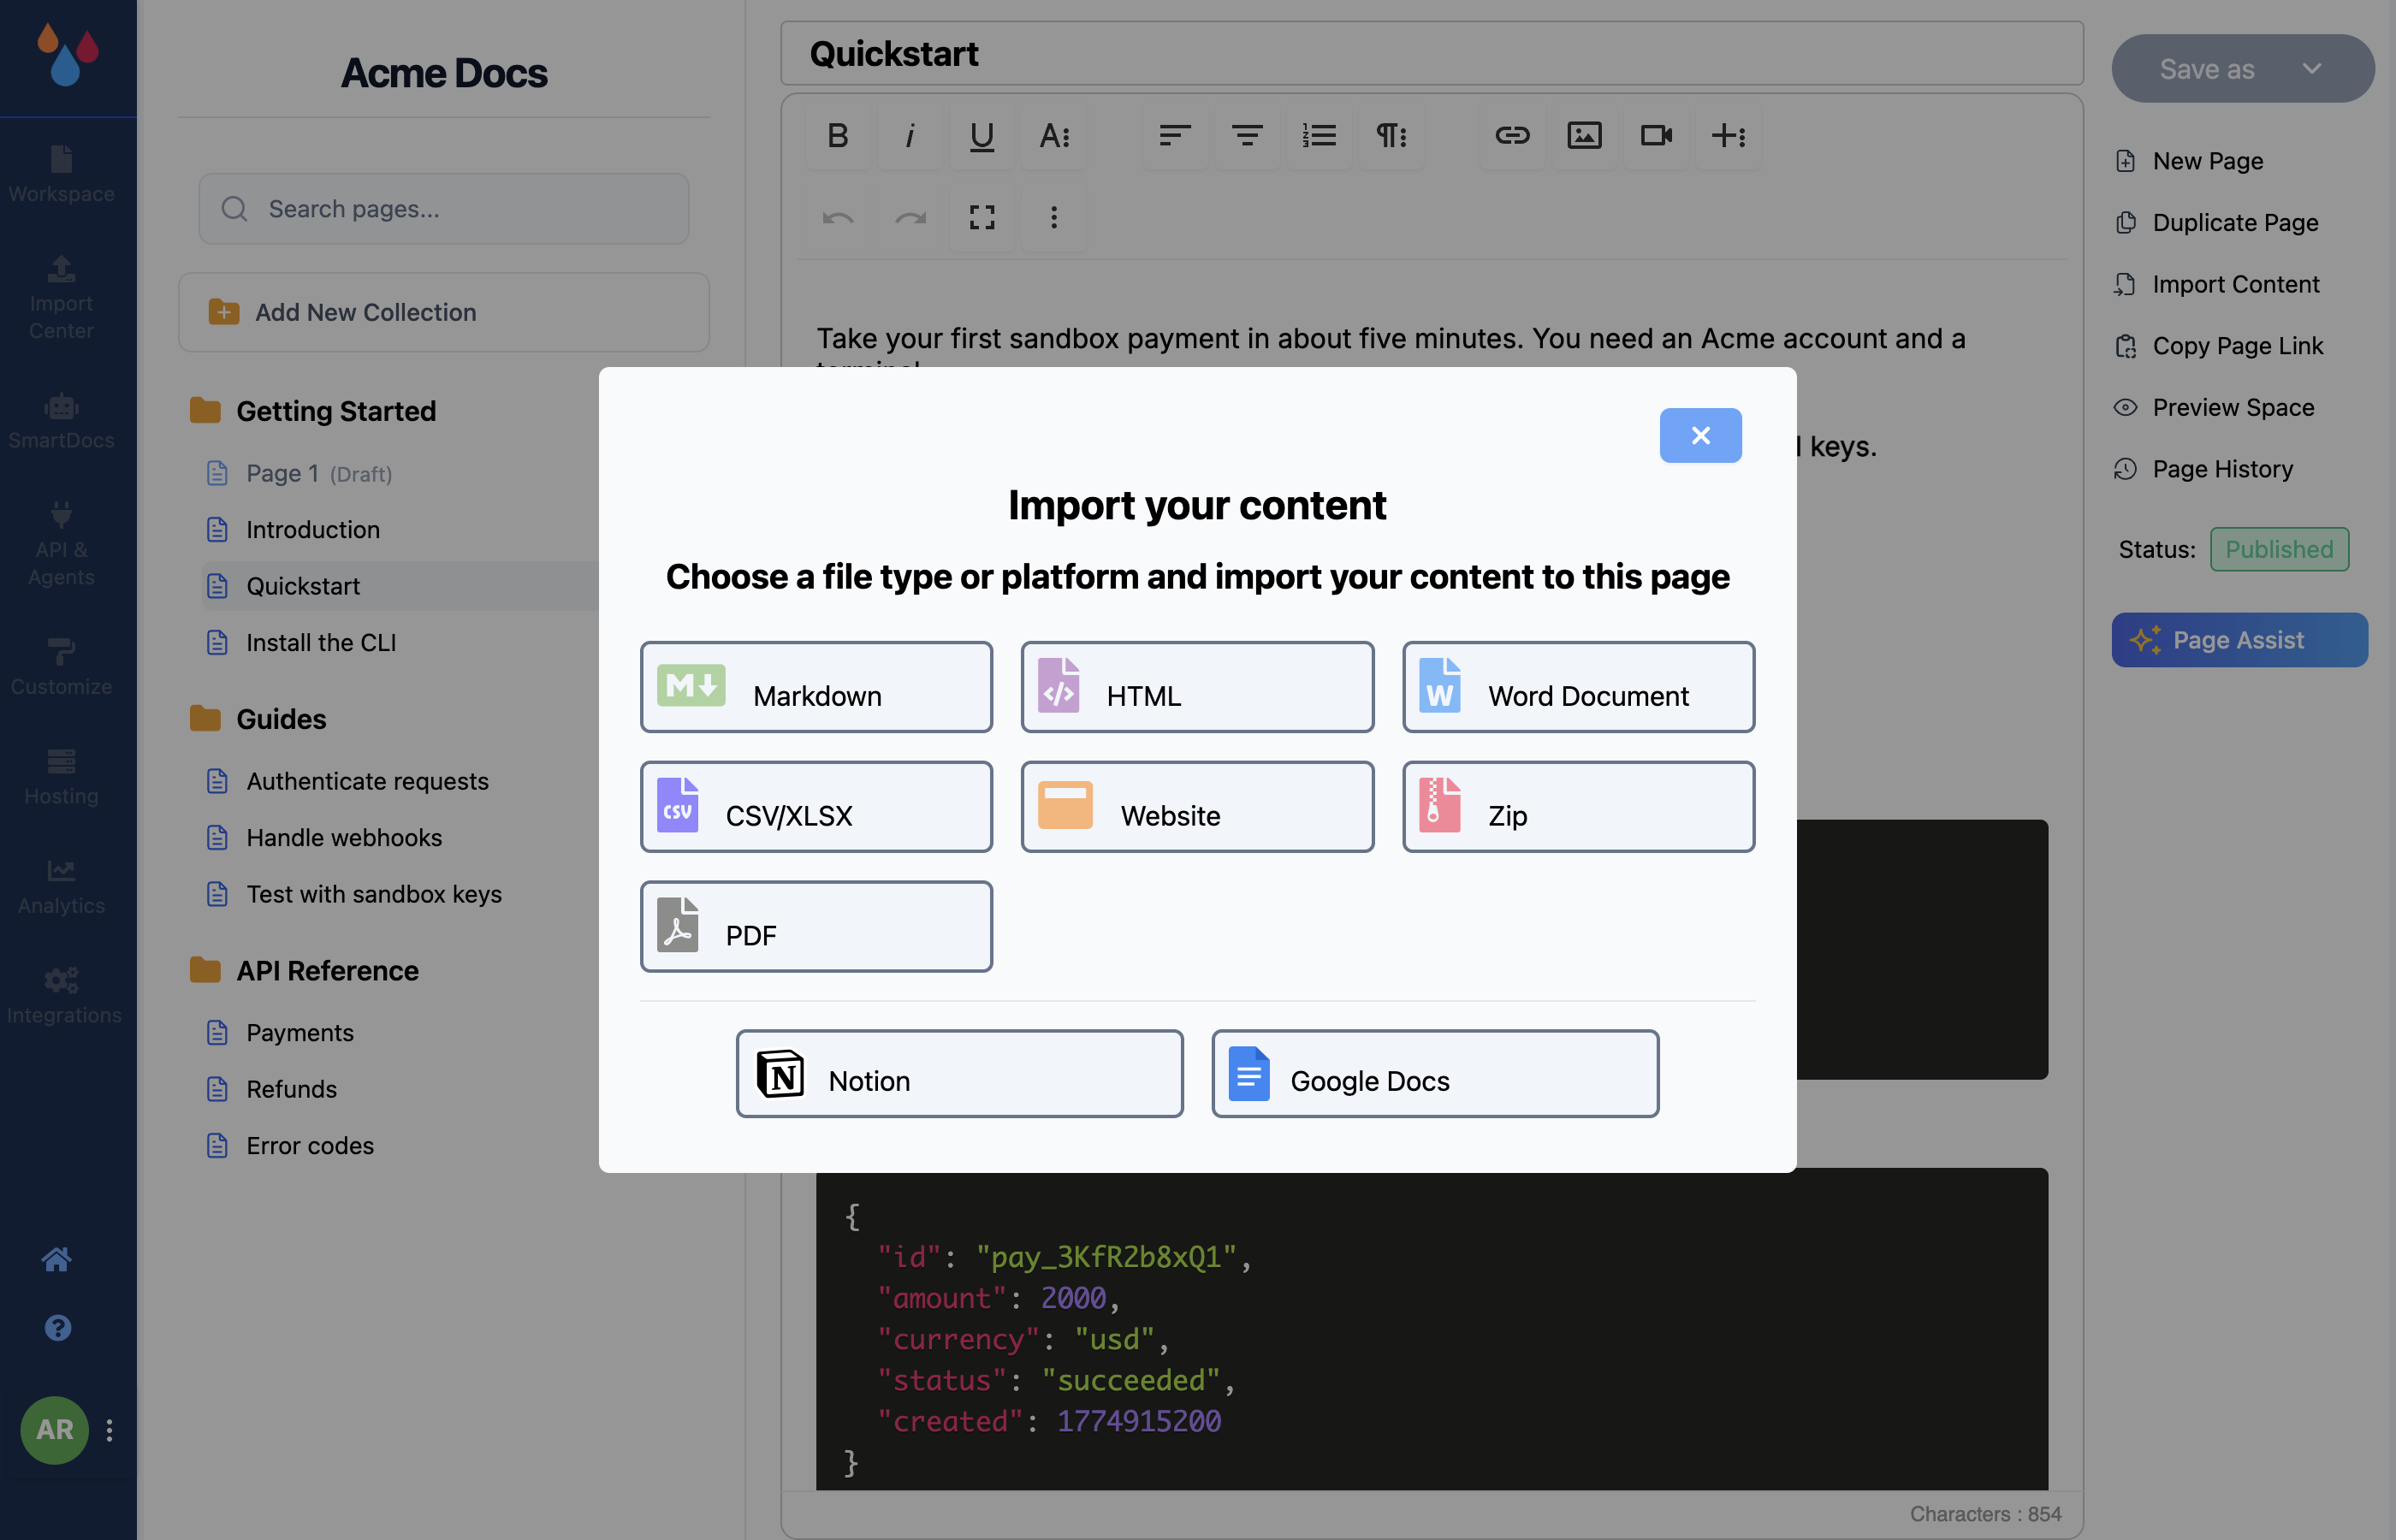The width and height of the screenshot is (2396, 1540).
Task: Open user menu three dots
Action: coord(110,1430)
